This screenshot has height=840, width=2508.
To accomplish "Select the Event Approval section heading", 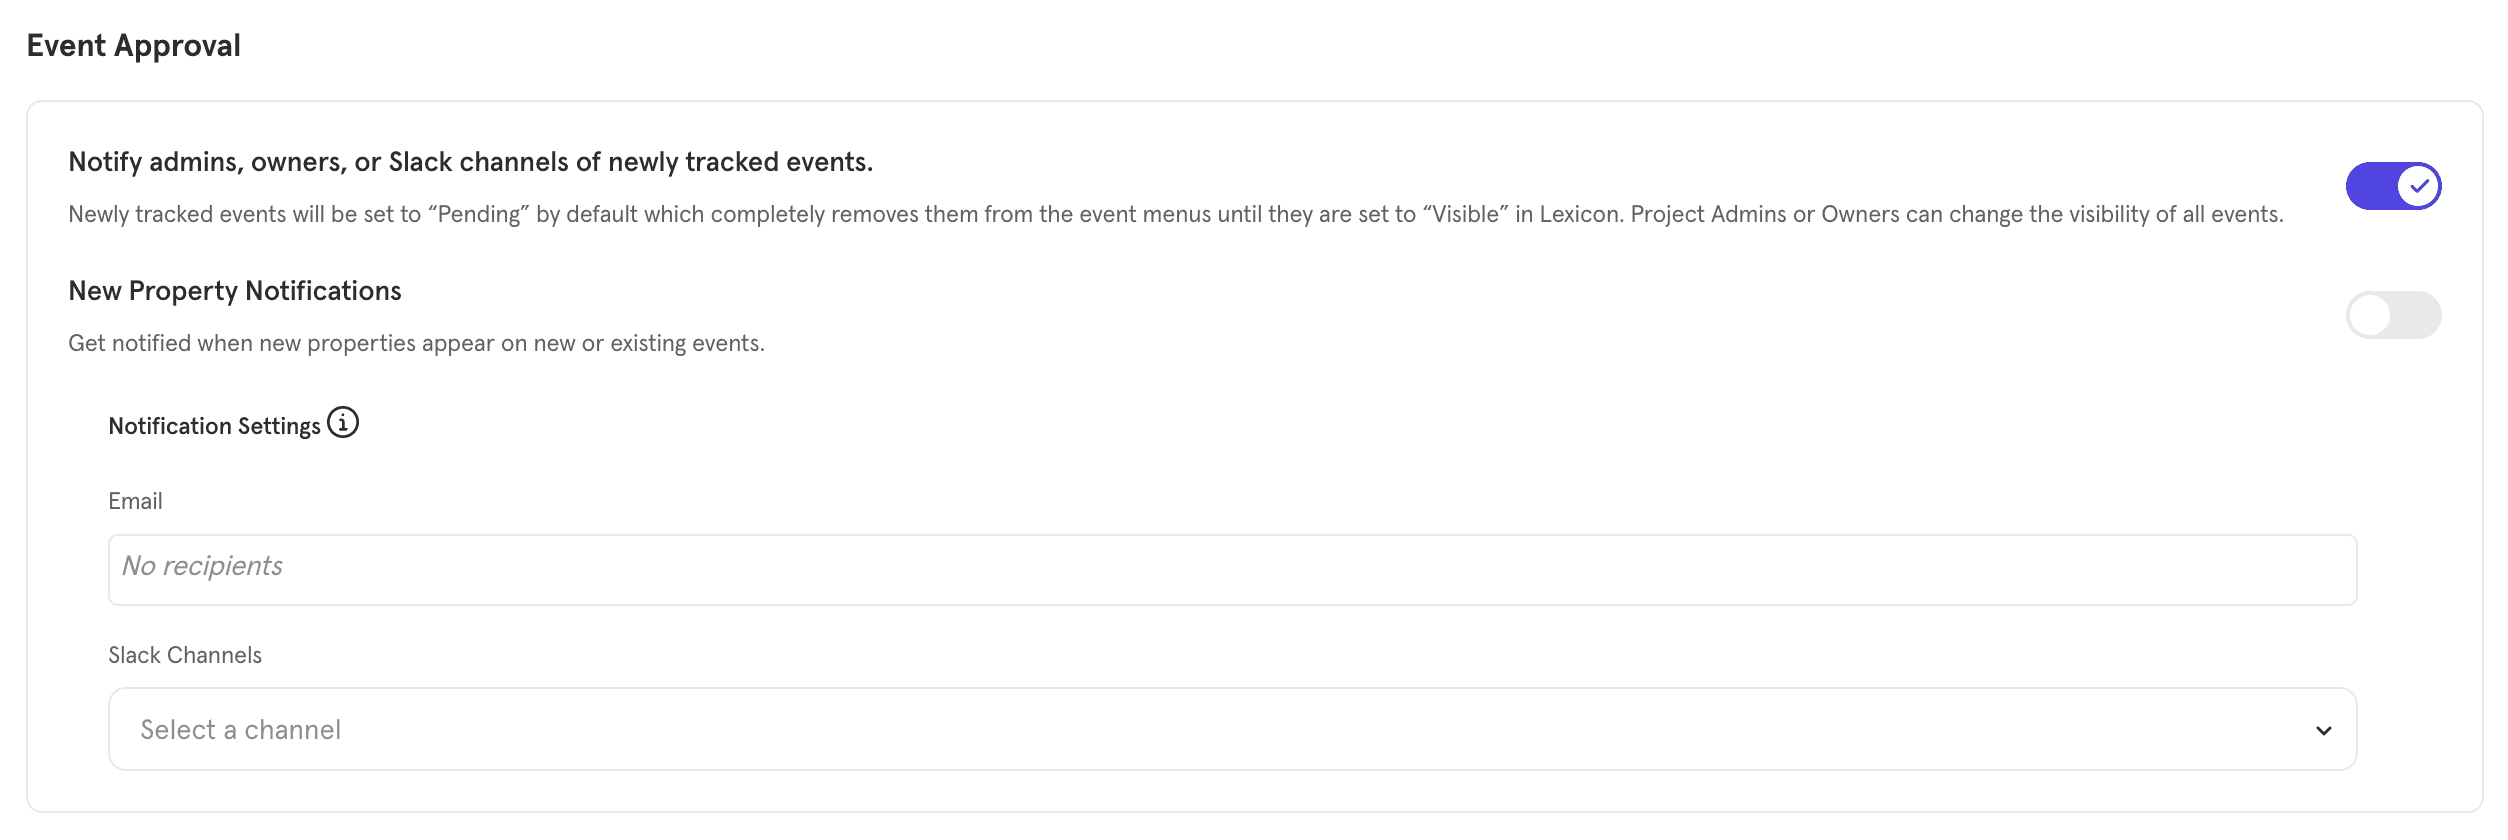I will pyautogui.click(x=132, y=44).
